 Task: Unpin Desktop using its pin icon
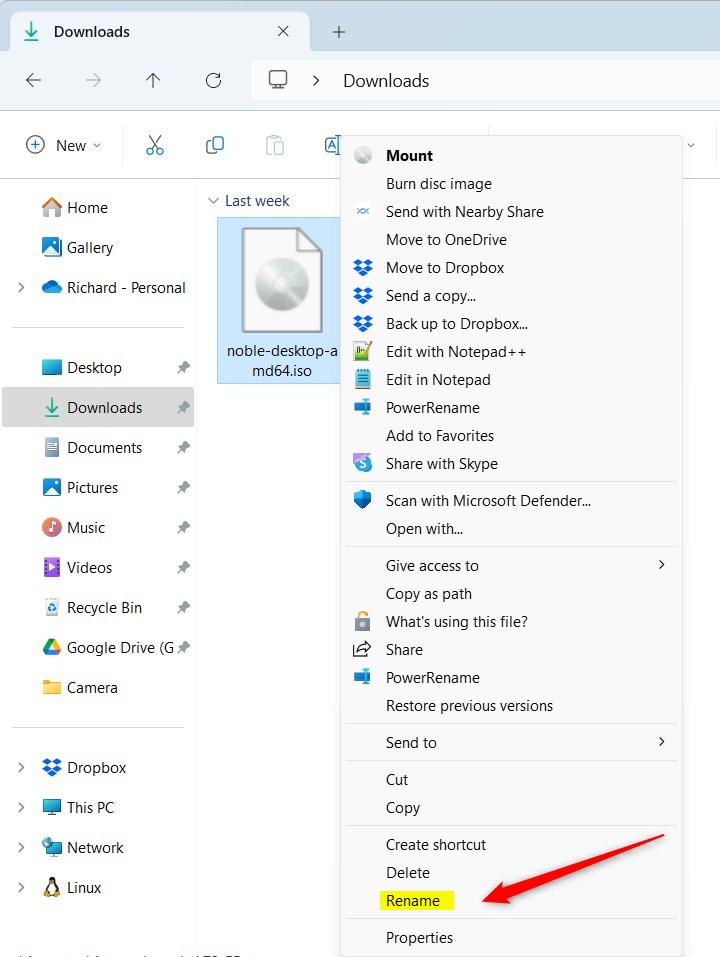click(x=183, y=367)
